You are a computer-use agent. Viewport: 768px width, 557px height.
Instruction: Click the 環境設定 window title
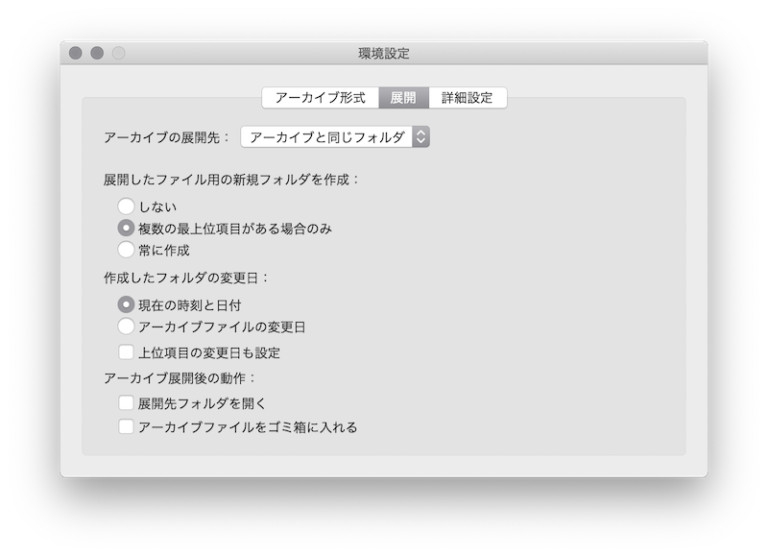384,53
